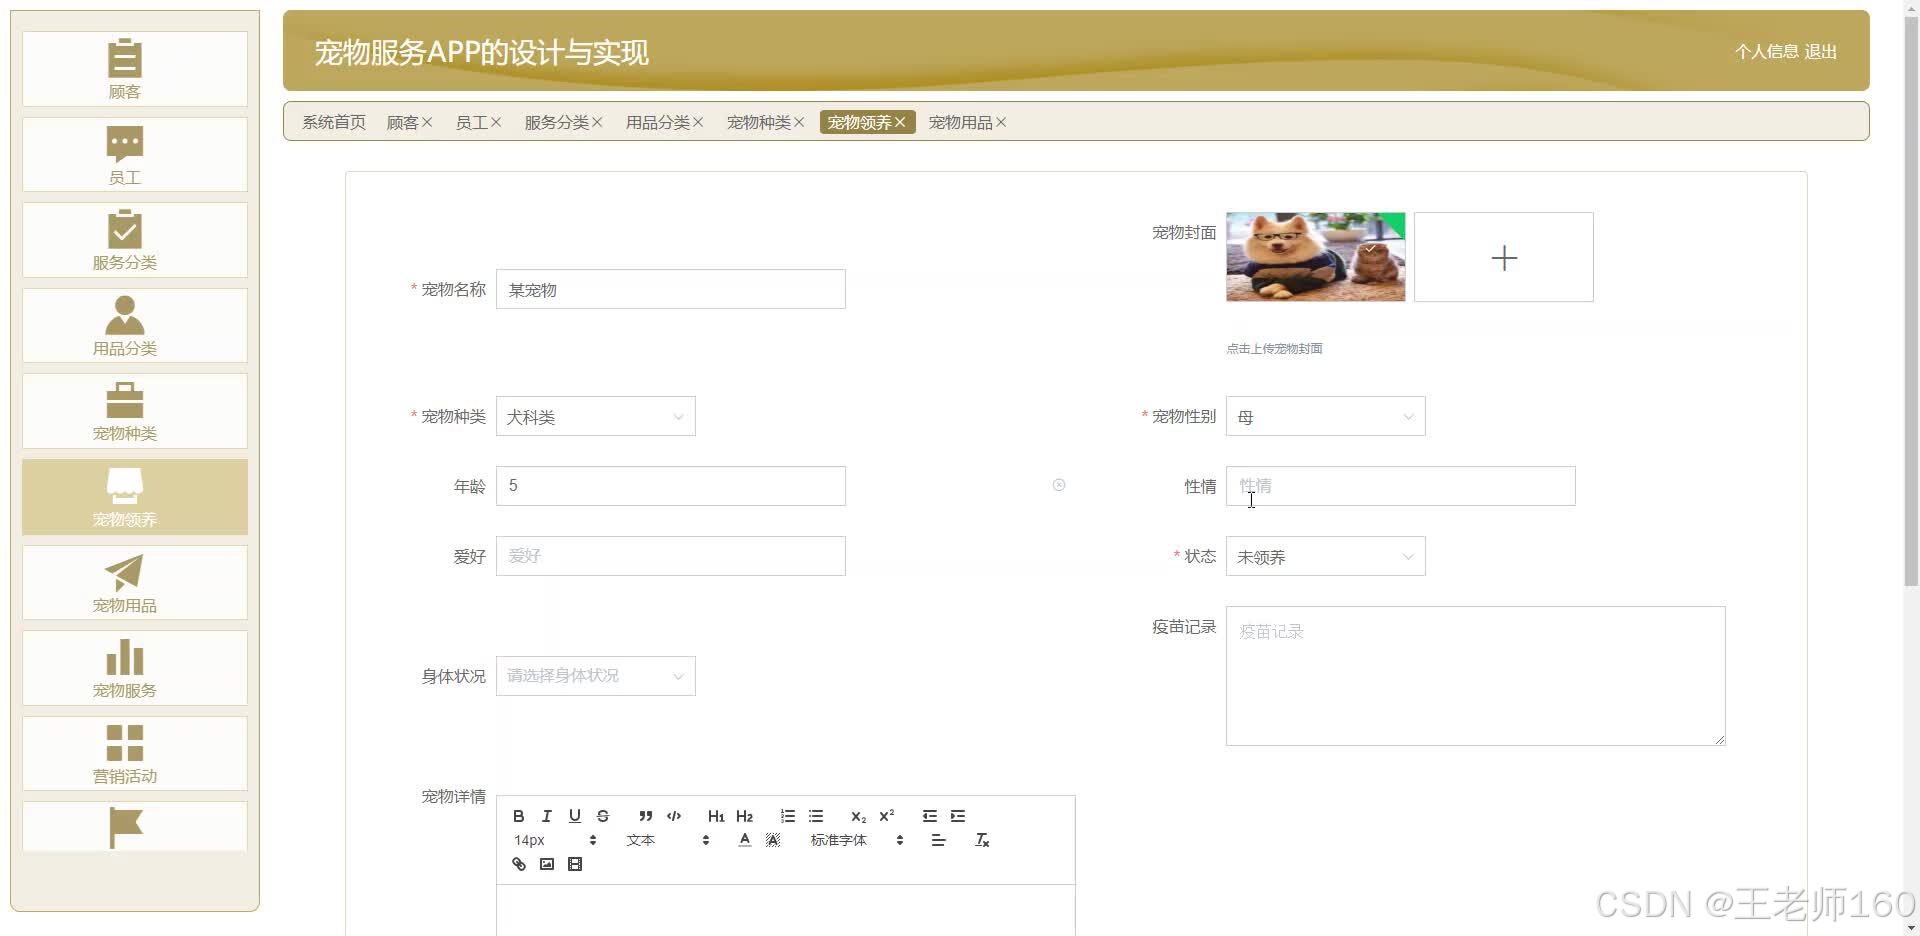This screenshot has height=936, width=1920.
Task: Insert a code block in the editor
Action: [x=674, y=816]
